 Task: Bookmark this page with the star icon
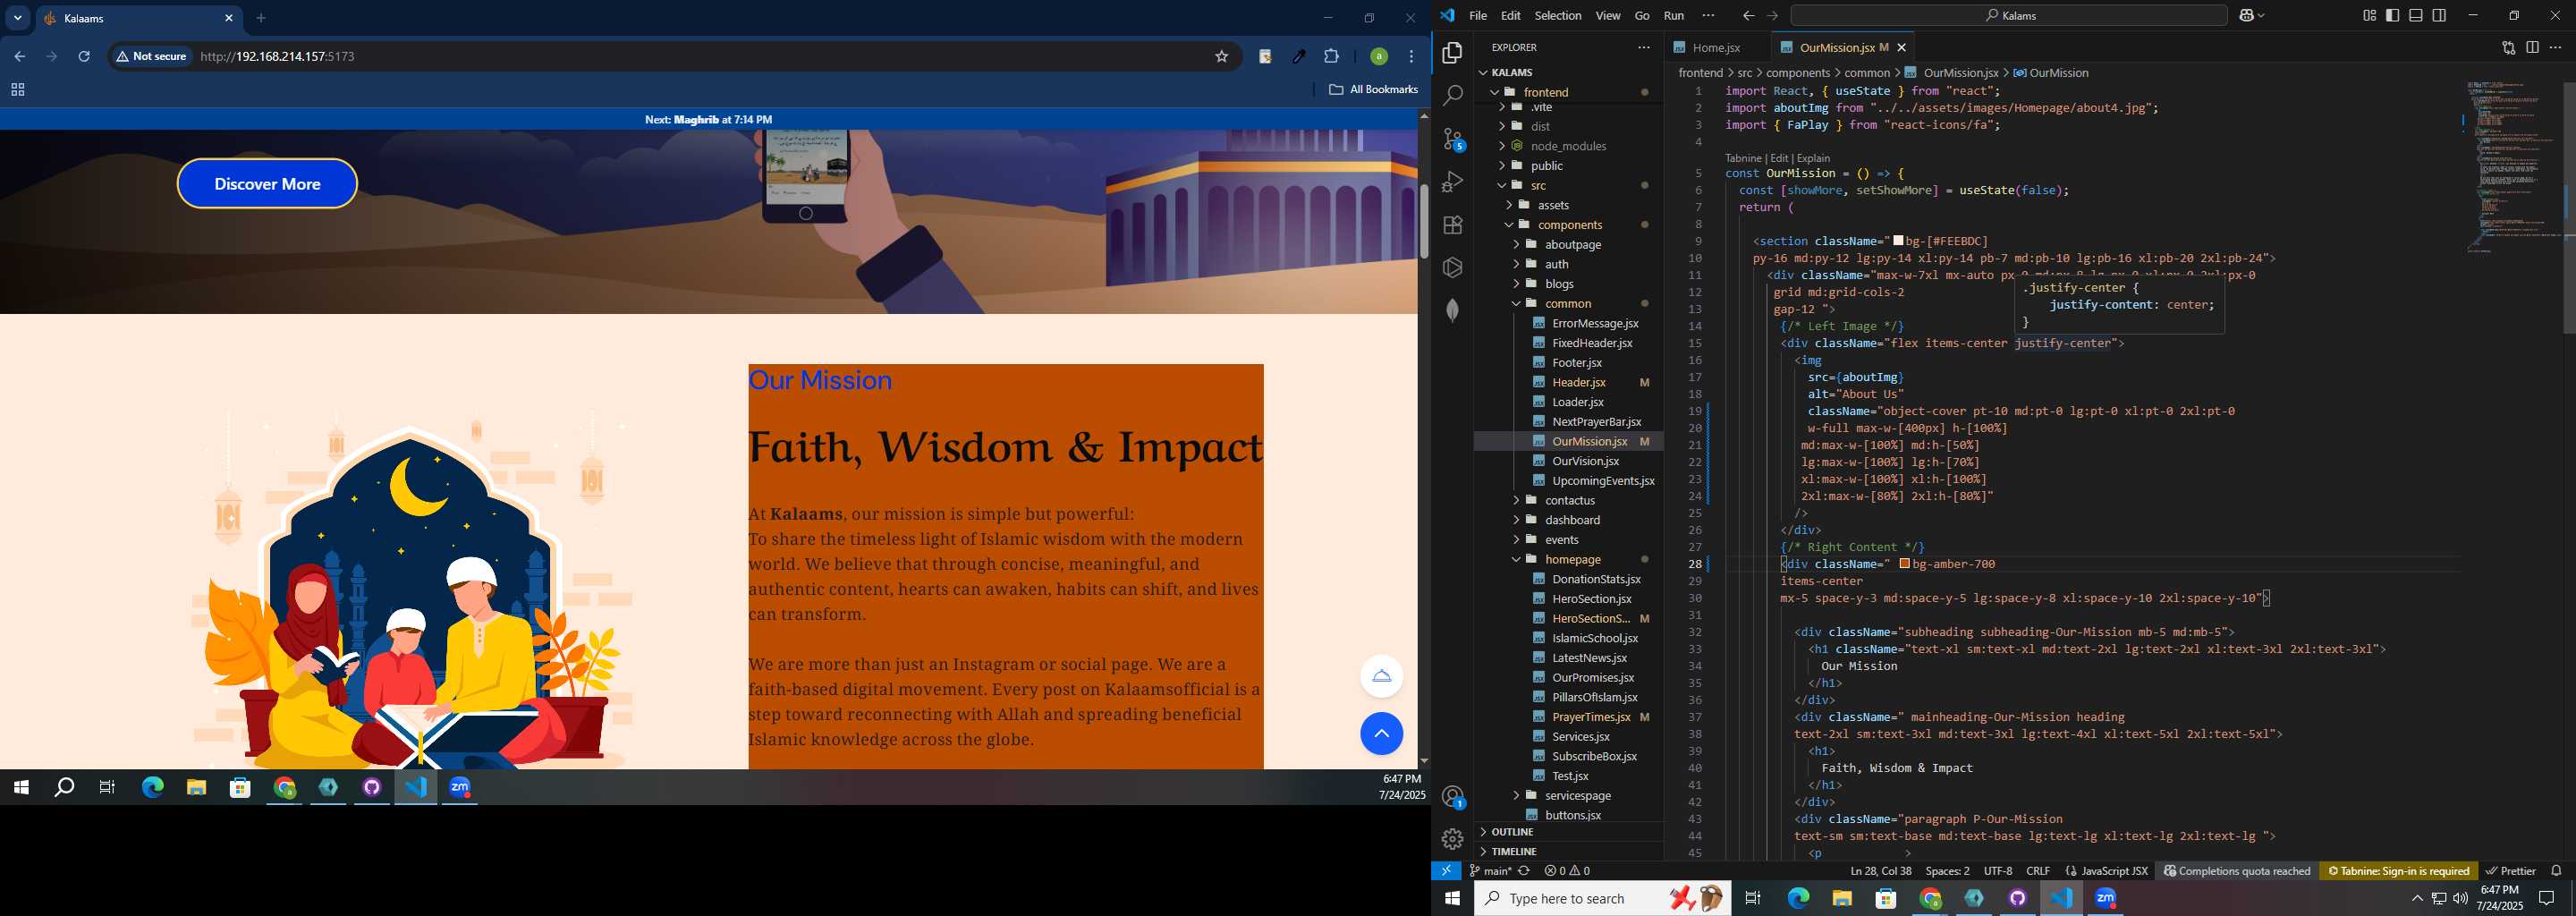pyautogui.click(x=1221, y=57)
